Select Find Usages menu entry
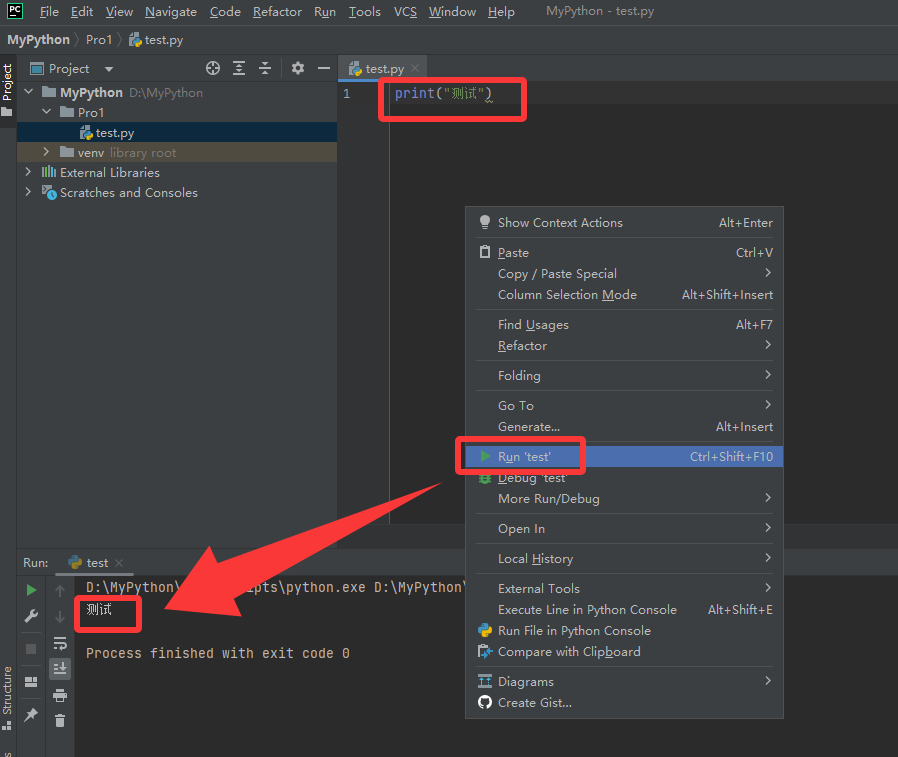The height and width of the screenshot is (757, 898). (x=624, y=325)
